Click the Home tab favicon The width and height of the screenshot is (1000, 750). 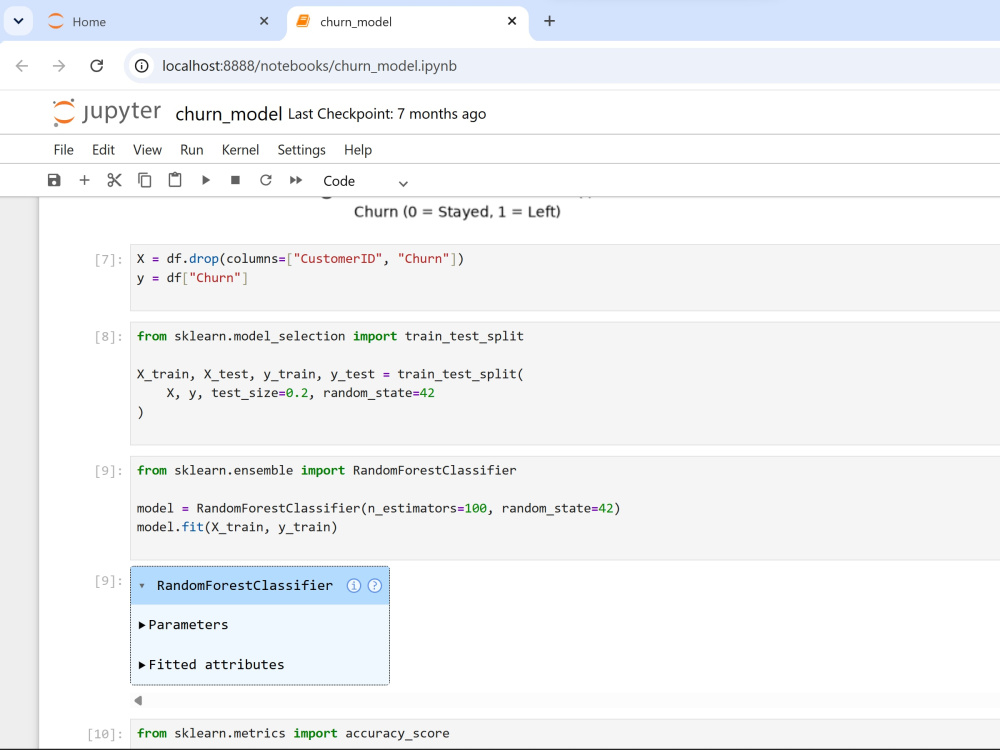56,21
